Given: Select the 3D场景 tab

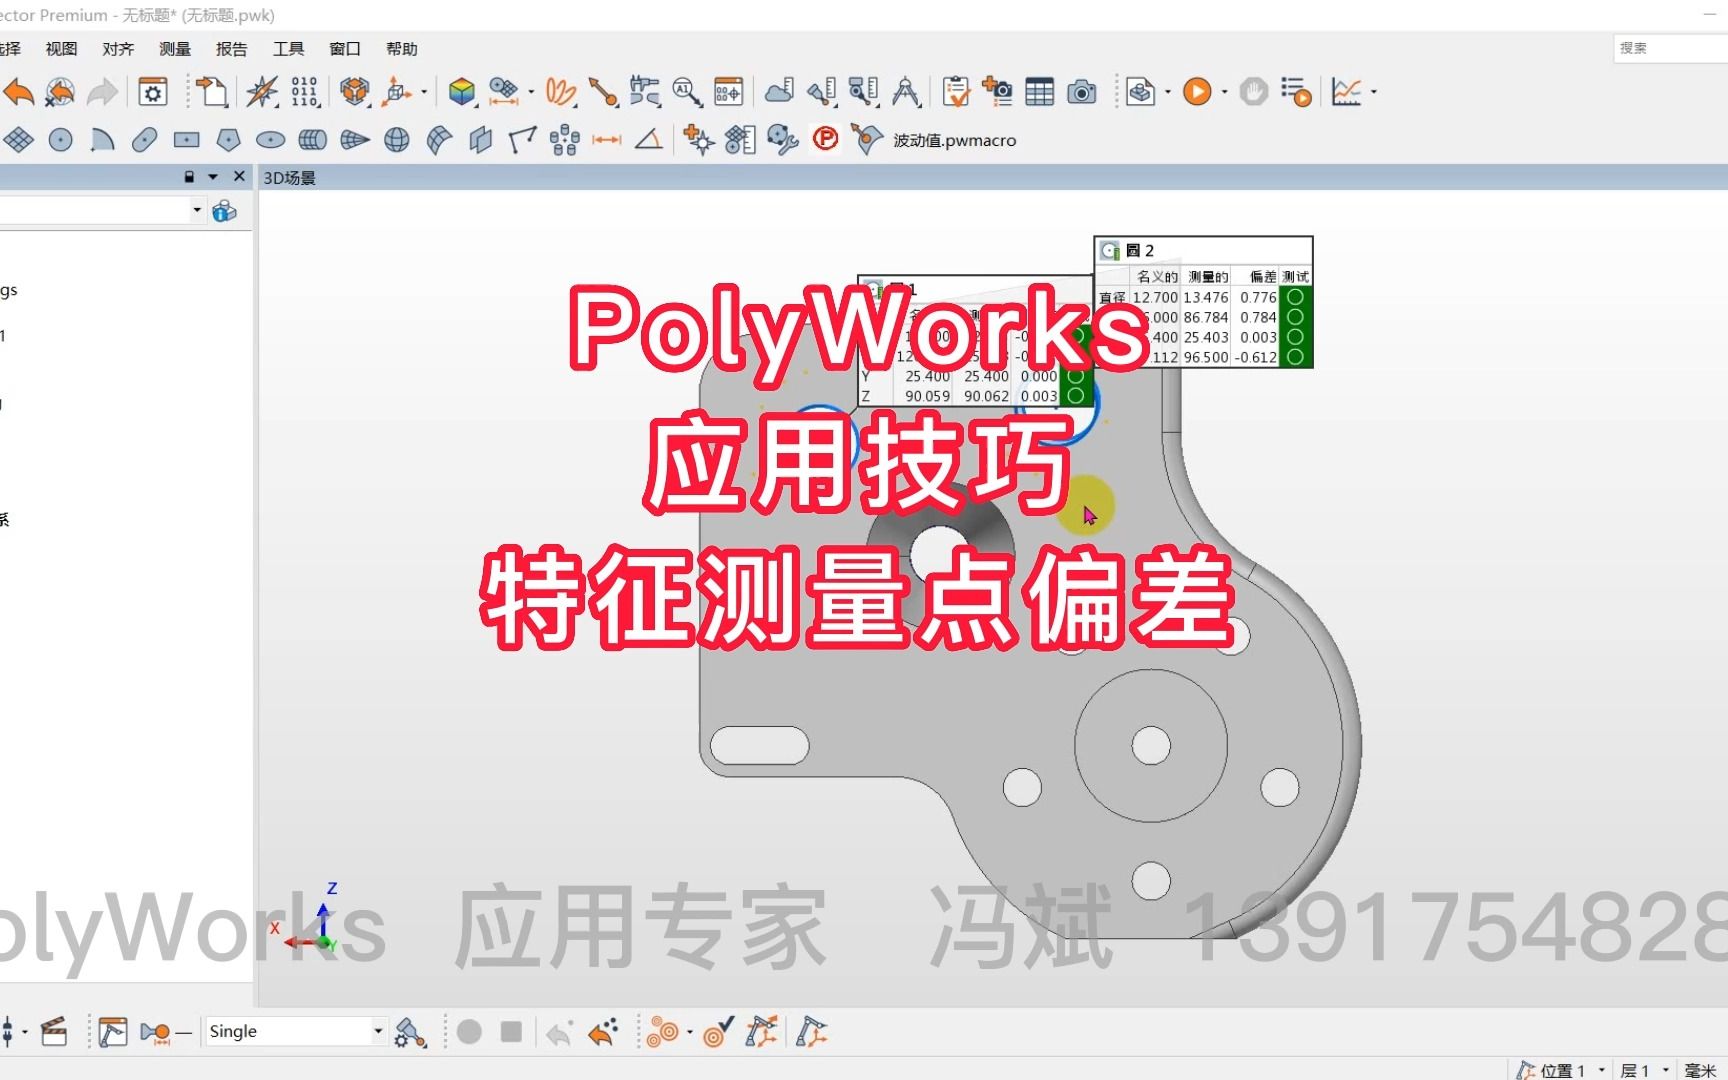Looking at the screenshot, I should click(289, 178).
